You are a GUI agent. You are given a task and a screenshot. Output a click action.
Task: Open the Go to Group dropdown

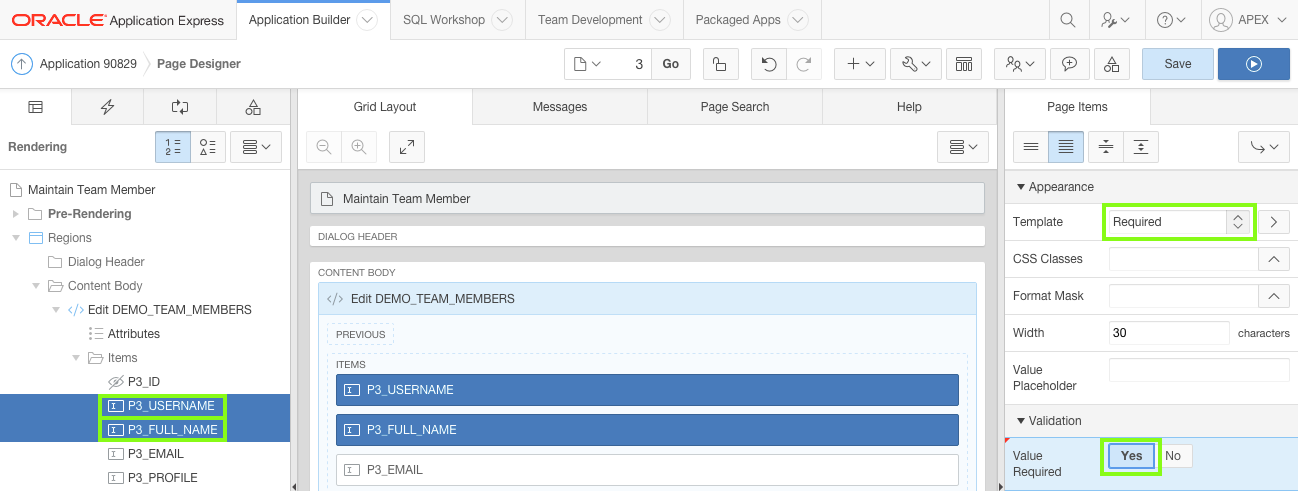(1264, 147)
